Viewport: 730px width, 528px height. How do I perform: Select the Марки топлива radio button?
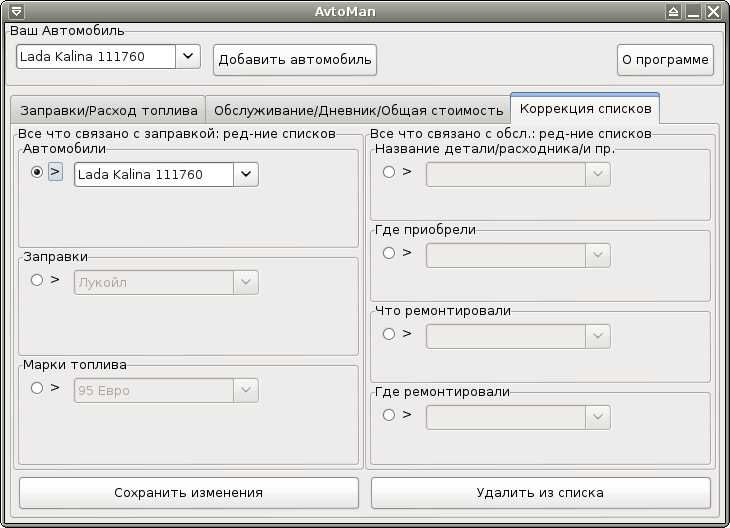coord(37,387)
